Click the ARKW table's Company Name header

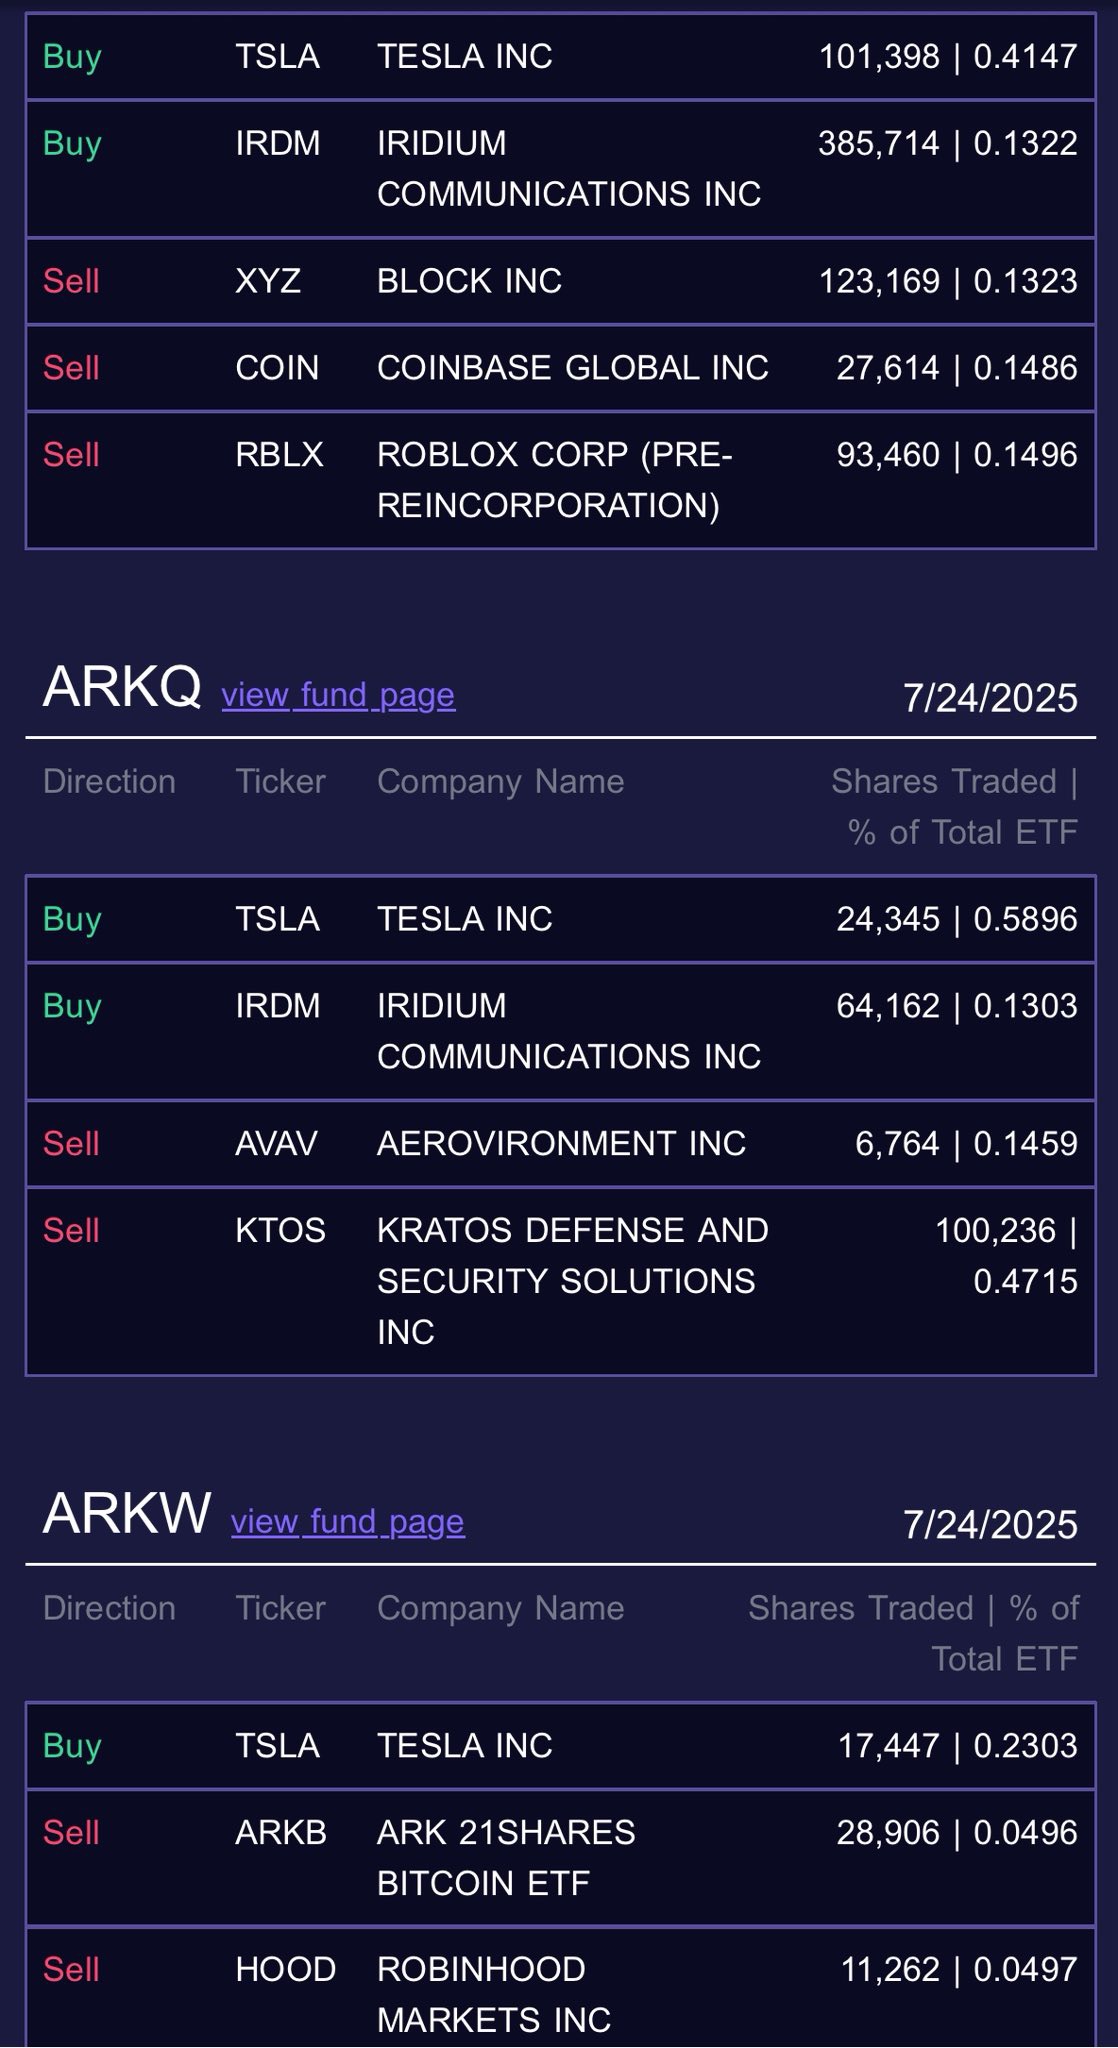coord(500,1608)
